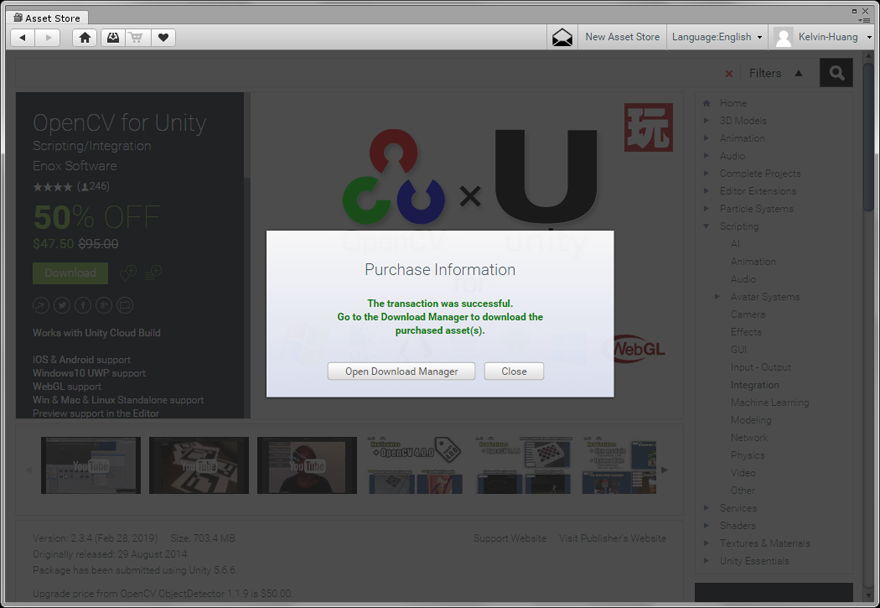Select the AI subcategory
The width and height of the screenshot is (880, 608).
pos(735,244)
